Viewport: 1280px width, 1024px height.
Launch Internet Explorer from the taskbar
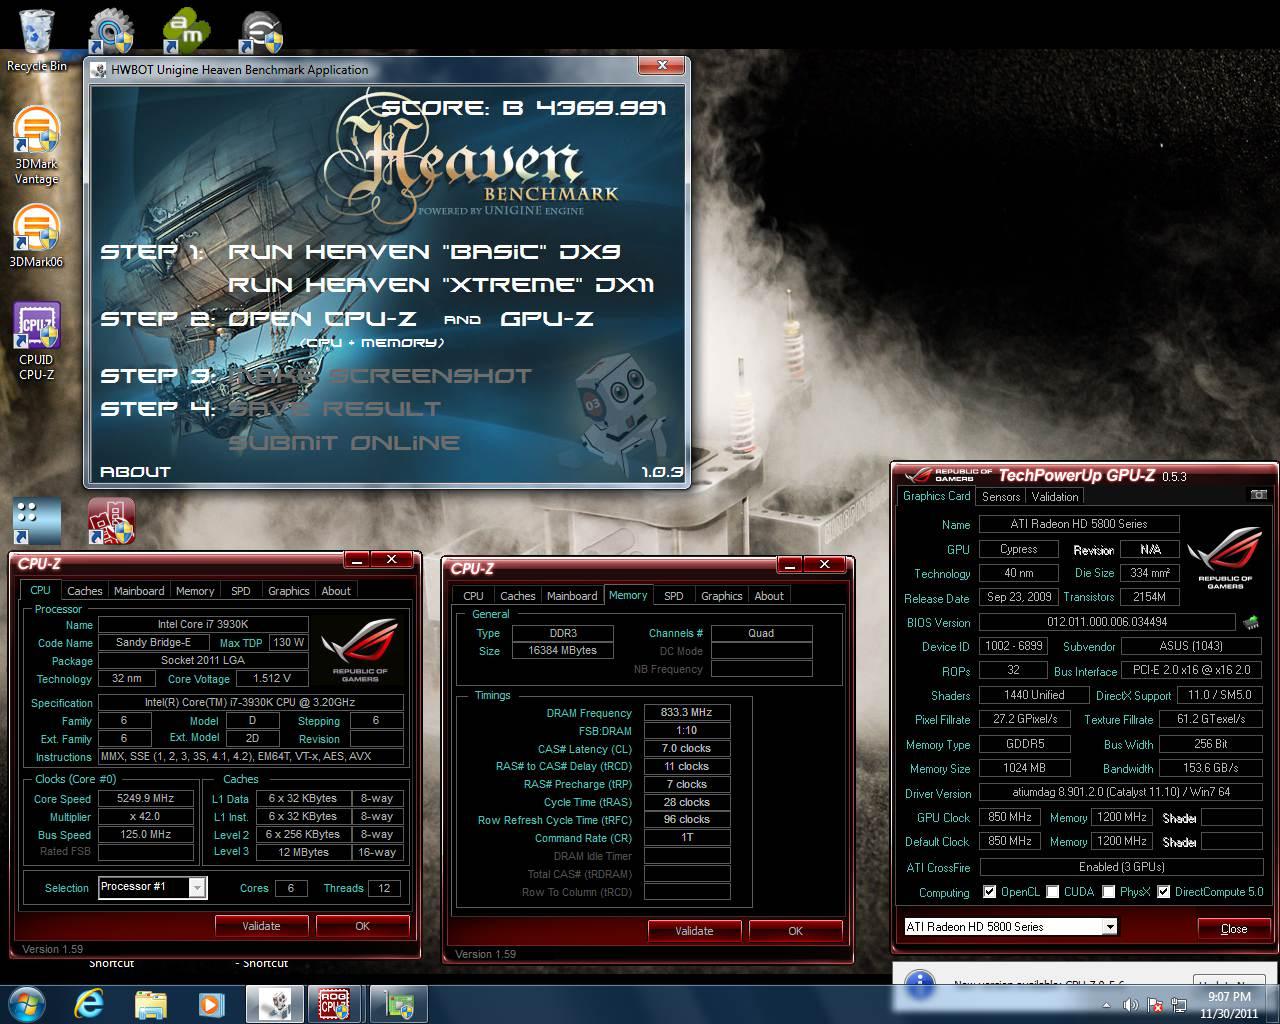tap(90, 1004)
